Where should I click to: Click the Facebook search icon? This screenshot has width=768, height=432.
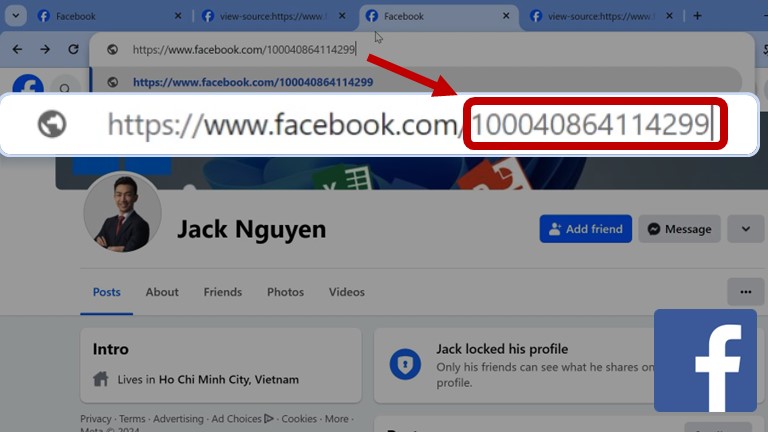[x=65, y=88]
